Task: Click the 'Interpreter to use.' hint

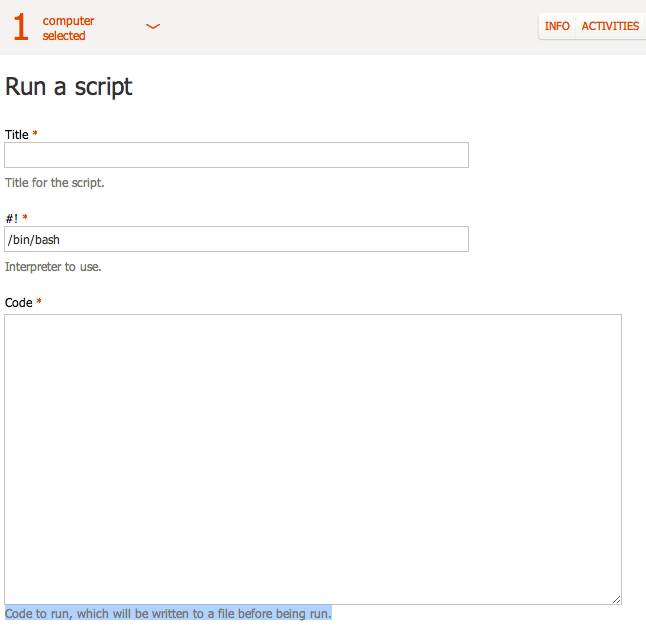Action: [53, 267]
